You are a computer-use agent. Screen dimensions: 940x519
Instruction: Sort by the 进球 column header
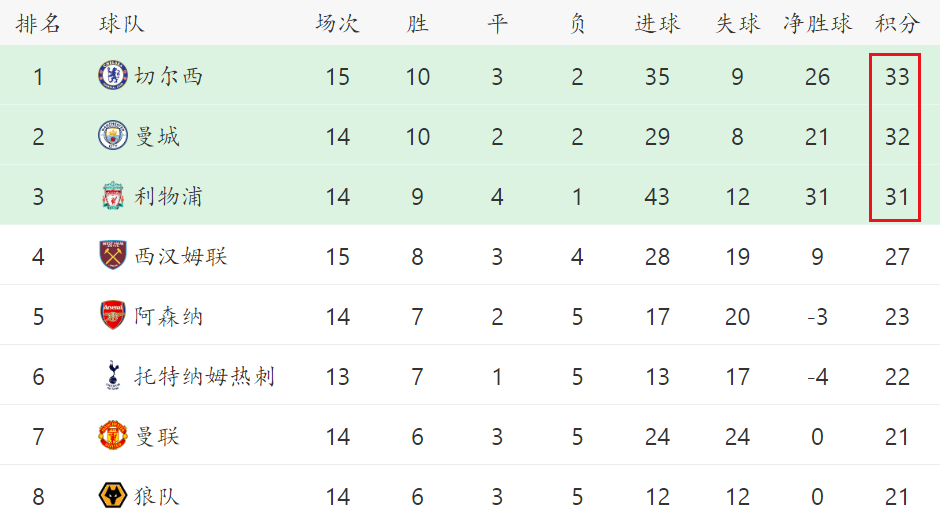(657, 23)
